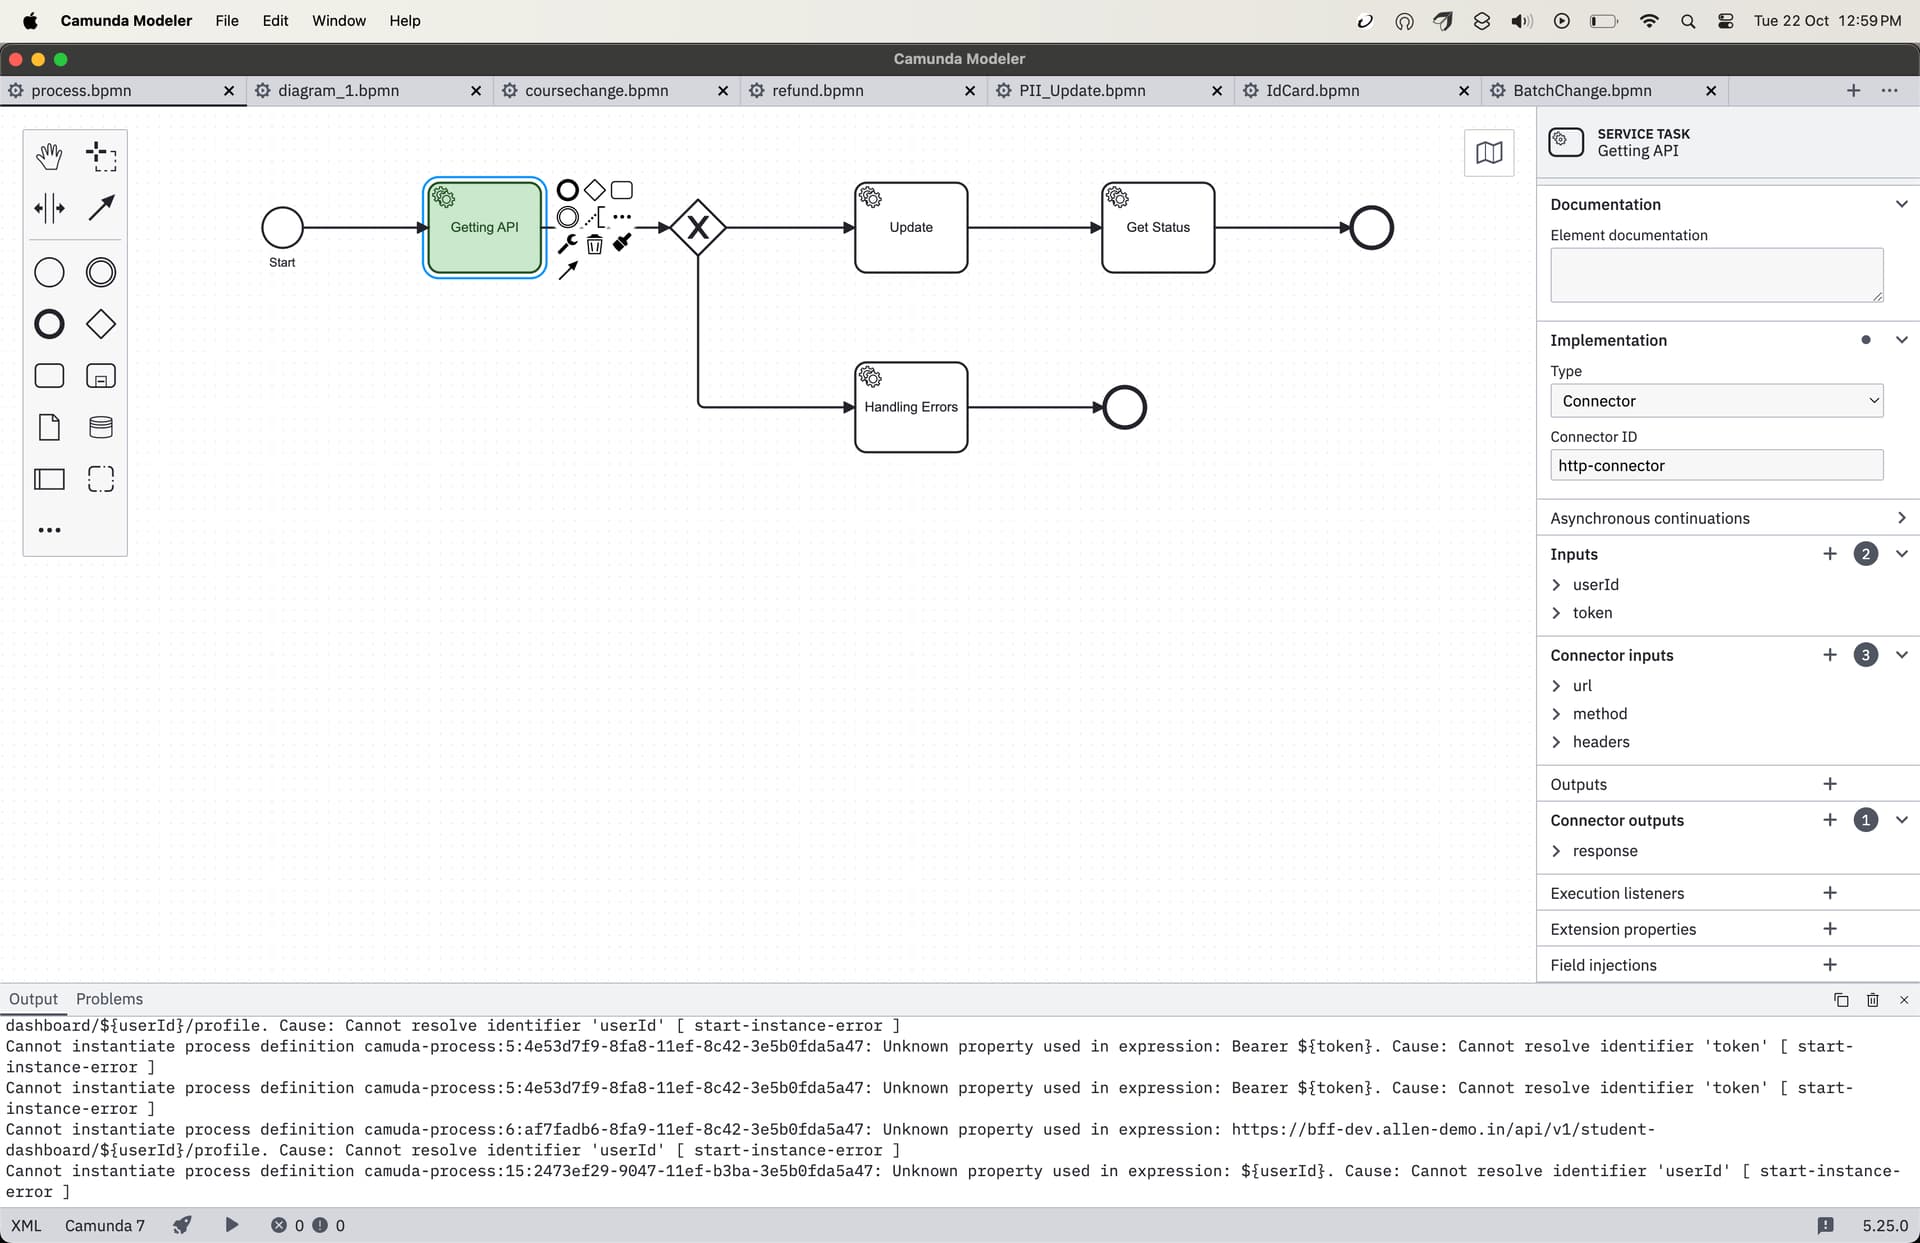Append end event from context pad
The width and height of the screenshot is (1920, 1243).
[x=567, y=190]
